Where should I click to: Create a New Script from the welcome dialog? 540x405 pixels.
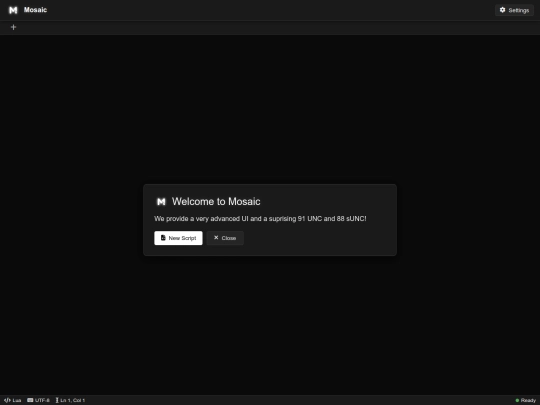click(178, 238)
